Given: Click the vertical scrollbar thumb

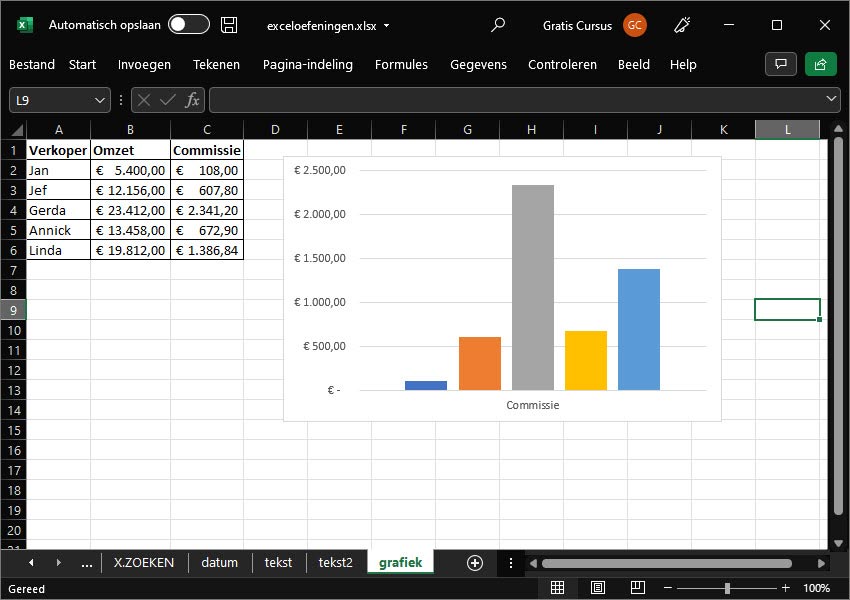Looking at the screenshot, I should [838, 326].
